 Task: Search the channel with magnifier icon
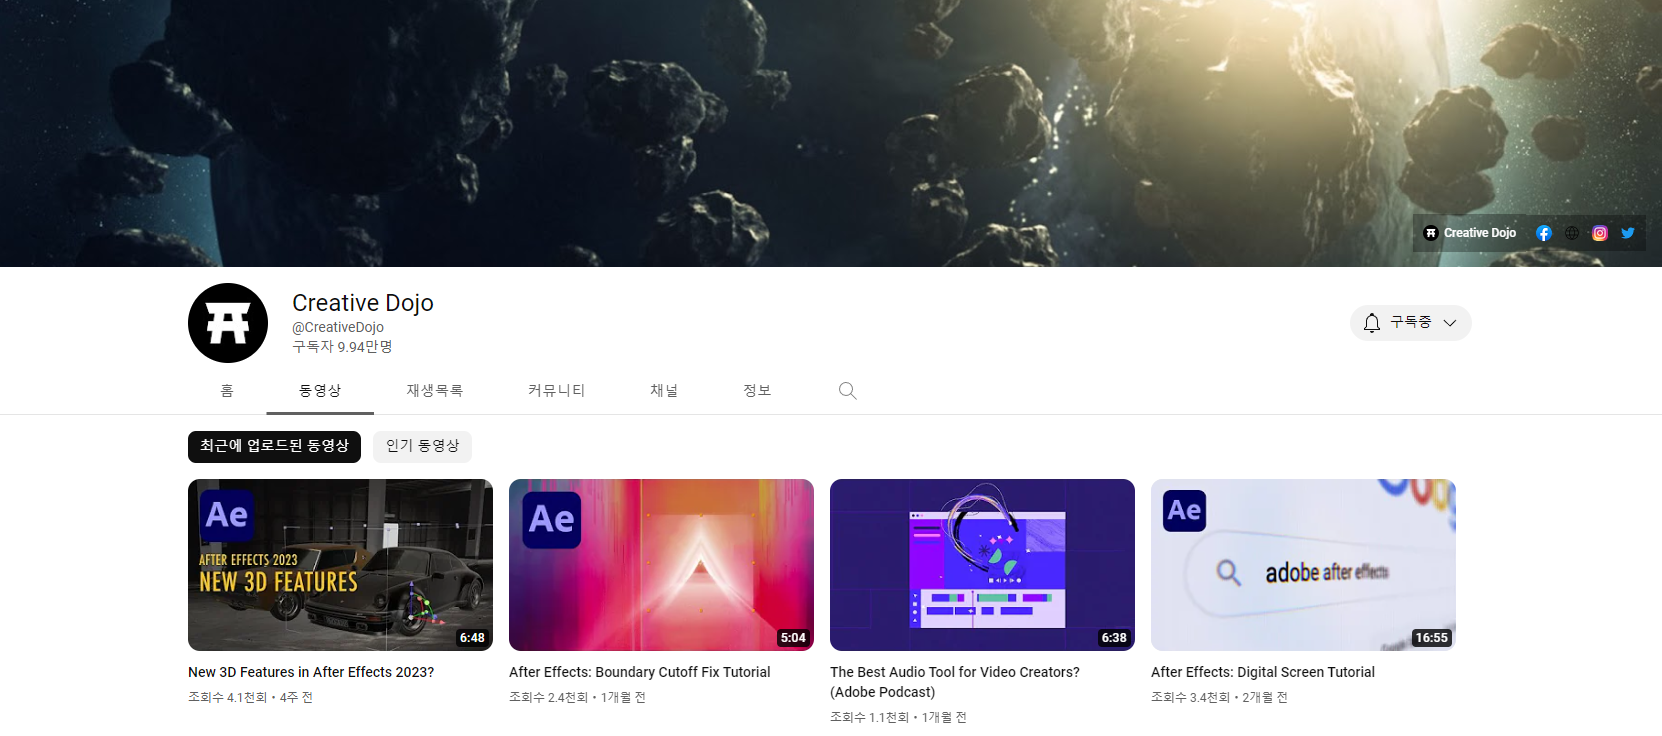coord(848,391)
